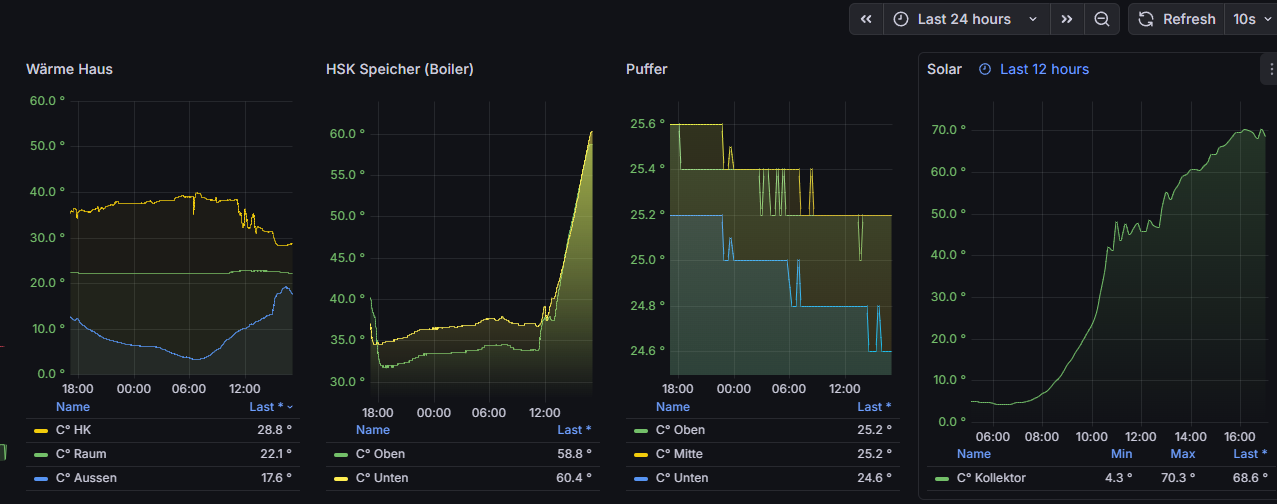Click the sort chevron beside Last in Wärme Haus
1277x504 pixels.
(x=290, y=407)
